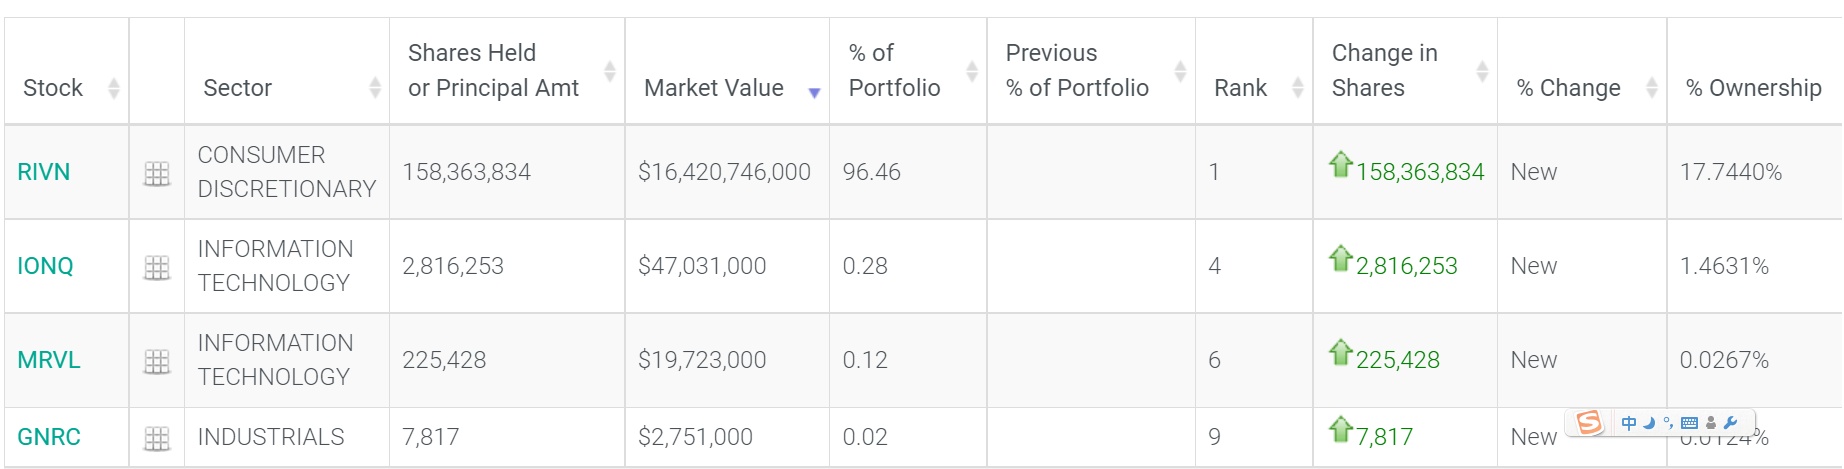Toggle Chinese/English mode in the IME bar

(x=1629, y=423)
